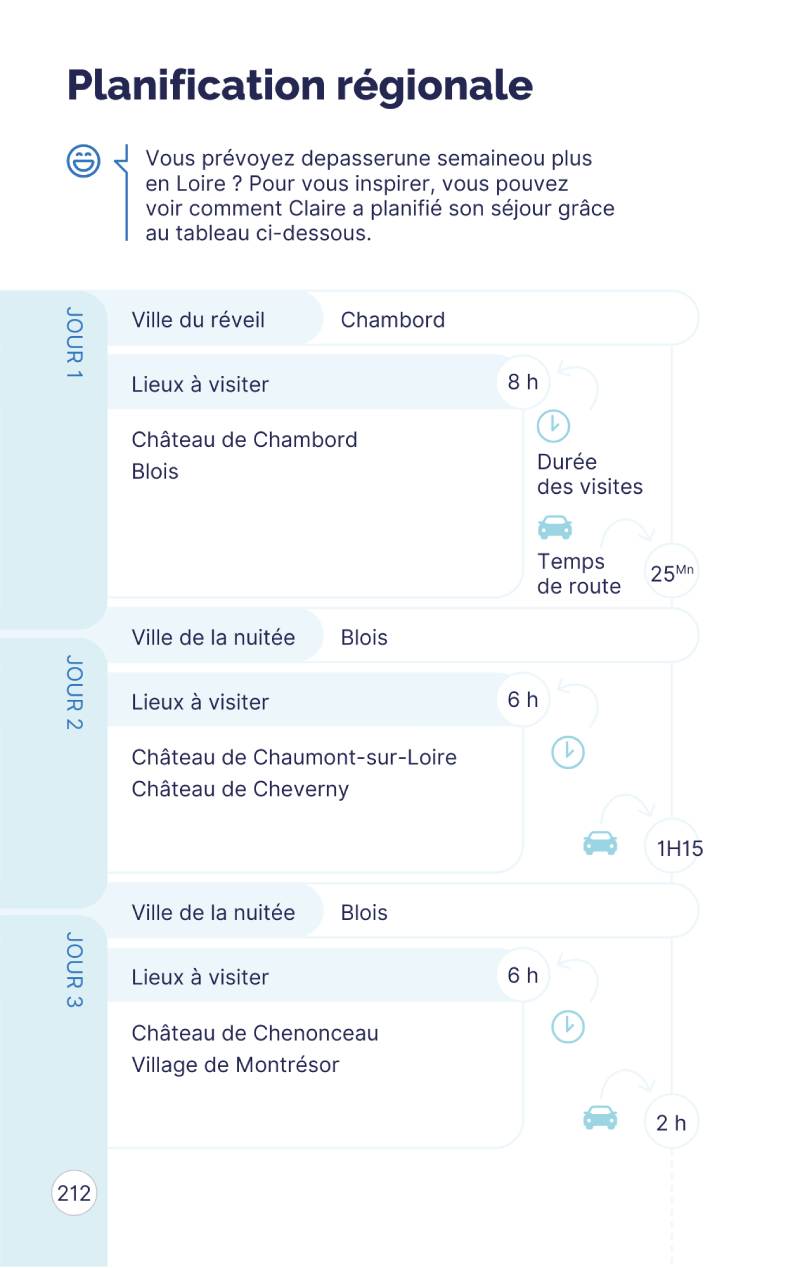Screen dimensions: 800x1268
Task: Select the JOUR 2 side tab
Action: click(74, 692)
